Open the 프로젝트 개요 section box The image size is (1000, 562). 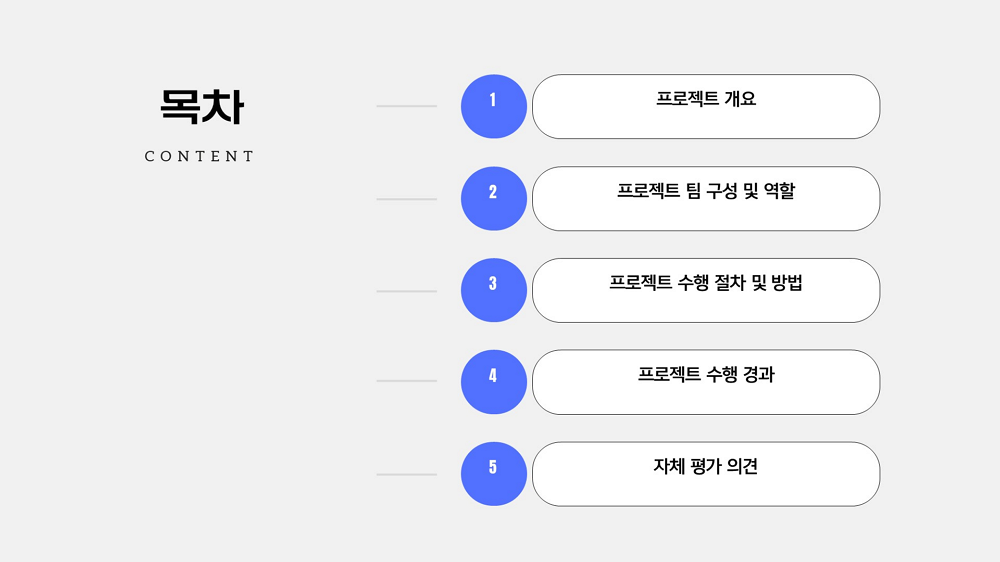tap(706, 107)
